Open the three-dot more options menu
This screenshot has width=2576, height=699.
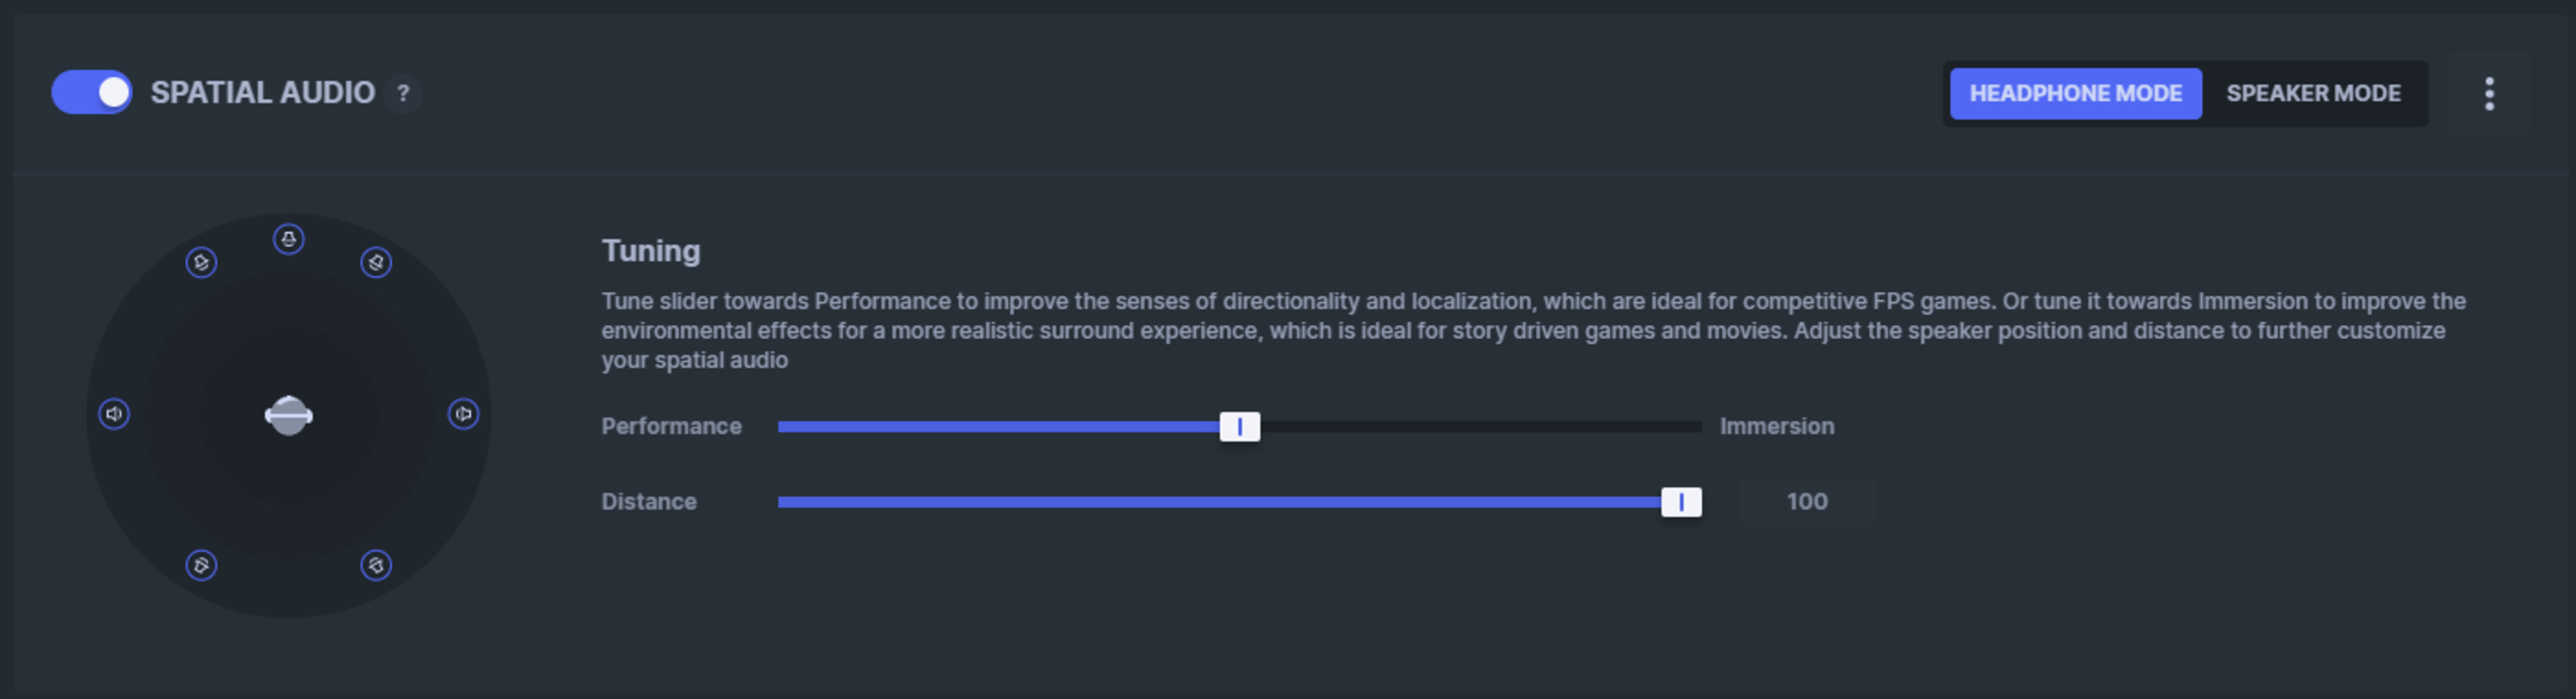click(x=2489, y=94)
